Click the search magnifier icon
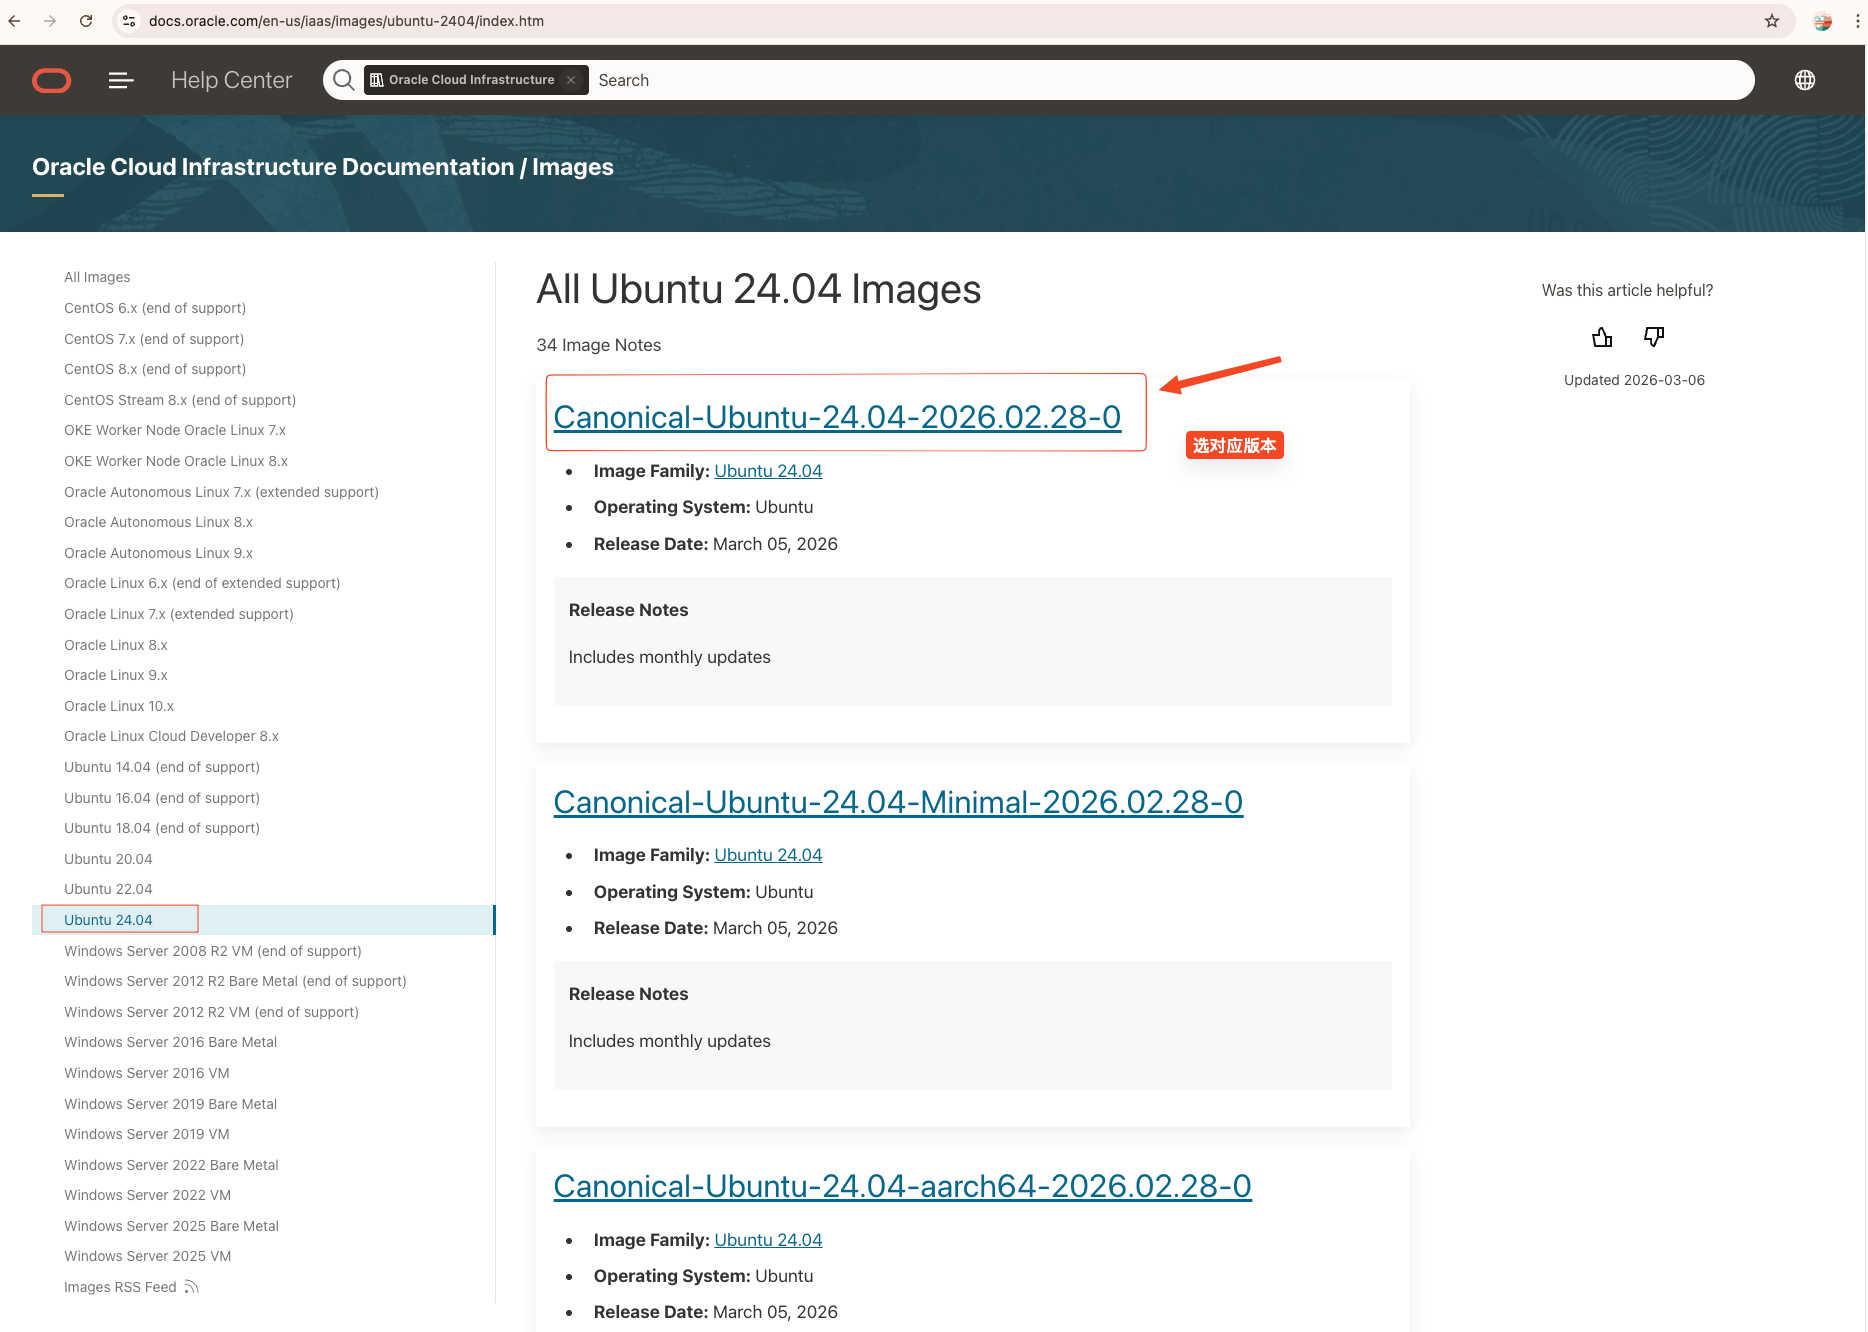 coord(344,80)
